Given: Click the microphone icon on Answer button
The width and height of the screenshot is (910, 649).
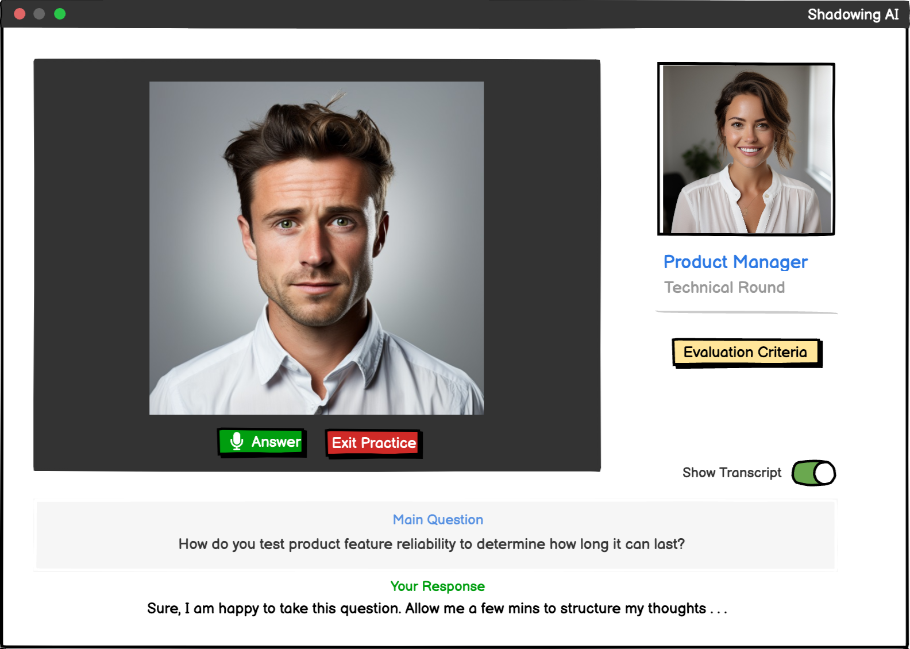Looking at the screenshot, I should pyautogui.click(x=237, y=441).
